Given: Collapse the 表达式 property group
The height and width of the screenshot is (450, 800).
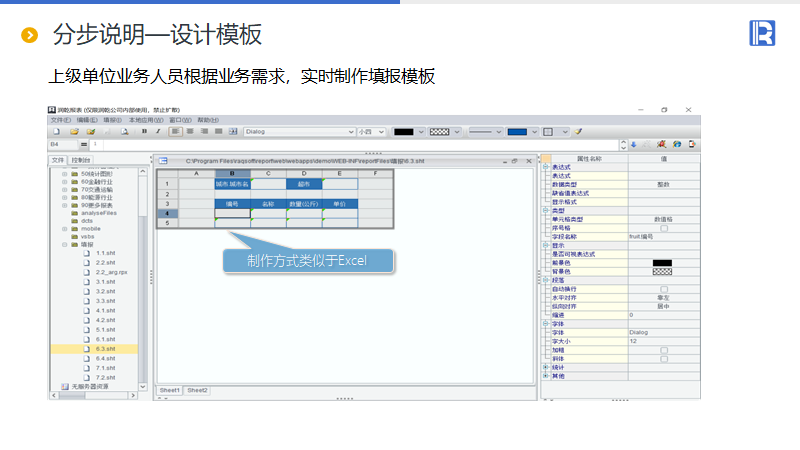Looking at the screenshot, I should pos(545,167).
